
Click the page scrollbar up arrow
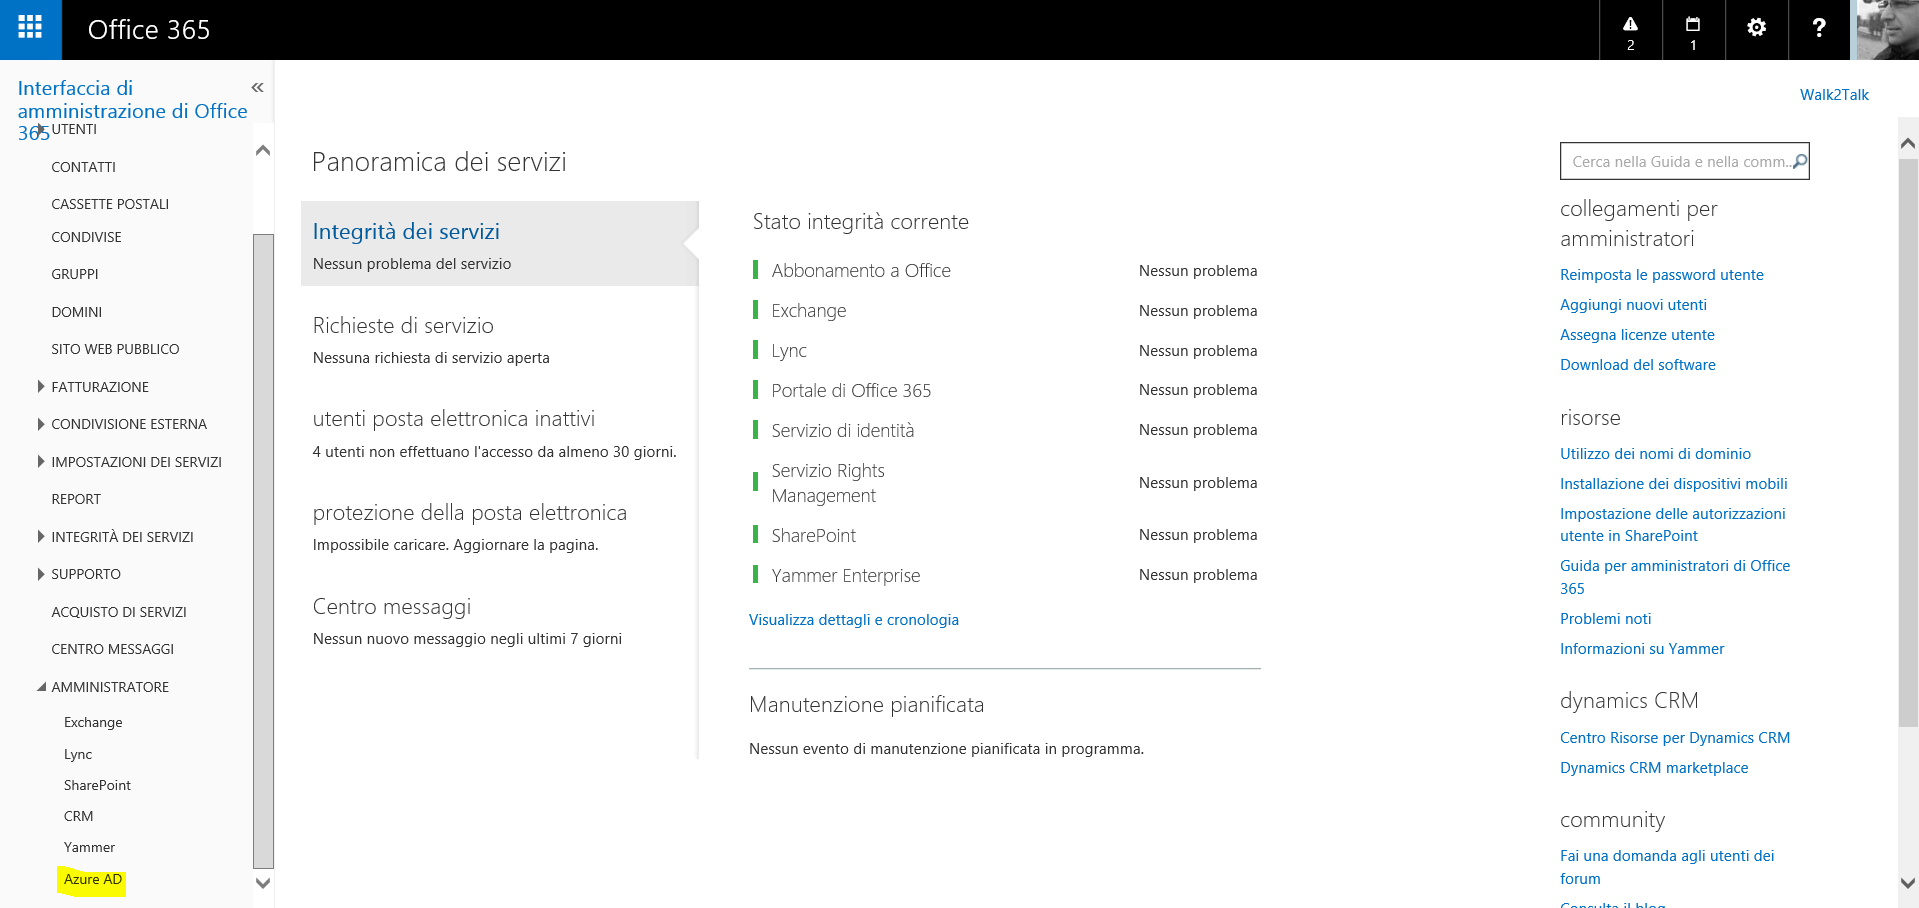[x=1908, y=144]
